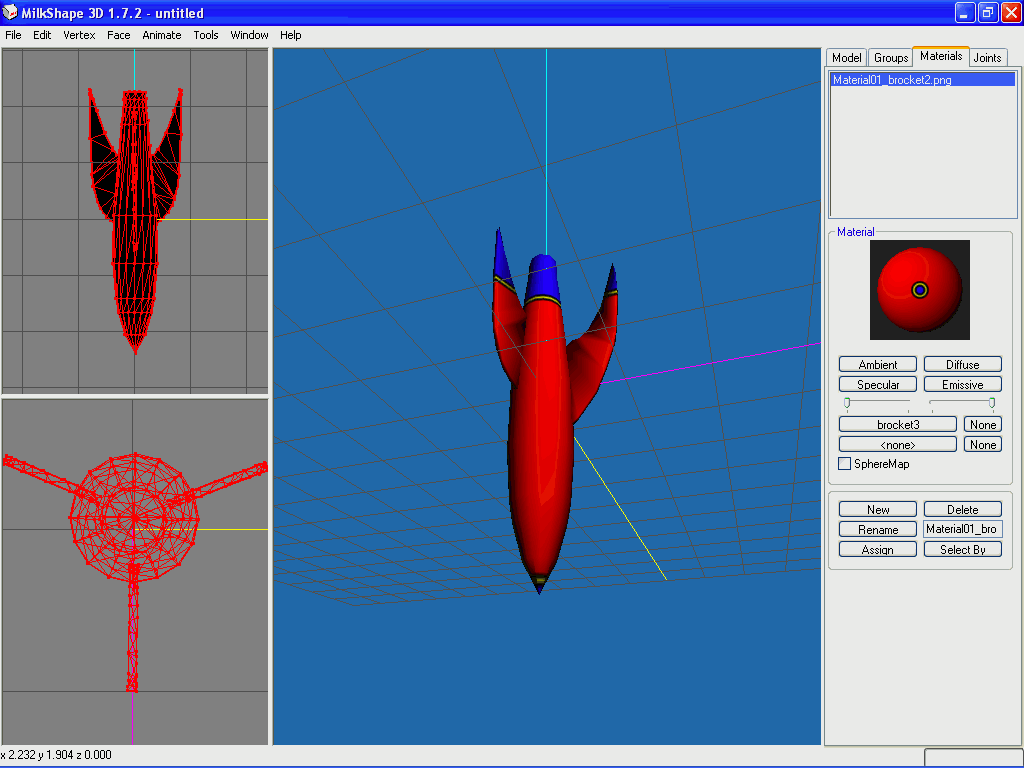Switch to the Joints tab
The image size is (1024, 768).
click(x=987, y=58)
